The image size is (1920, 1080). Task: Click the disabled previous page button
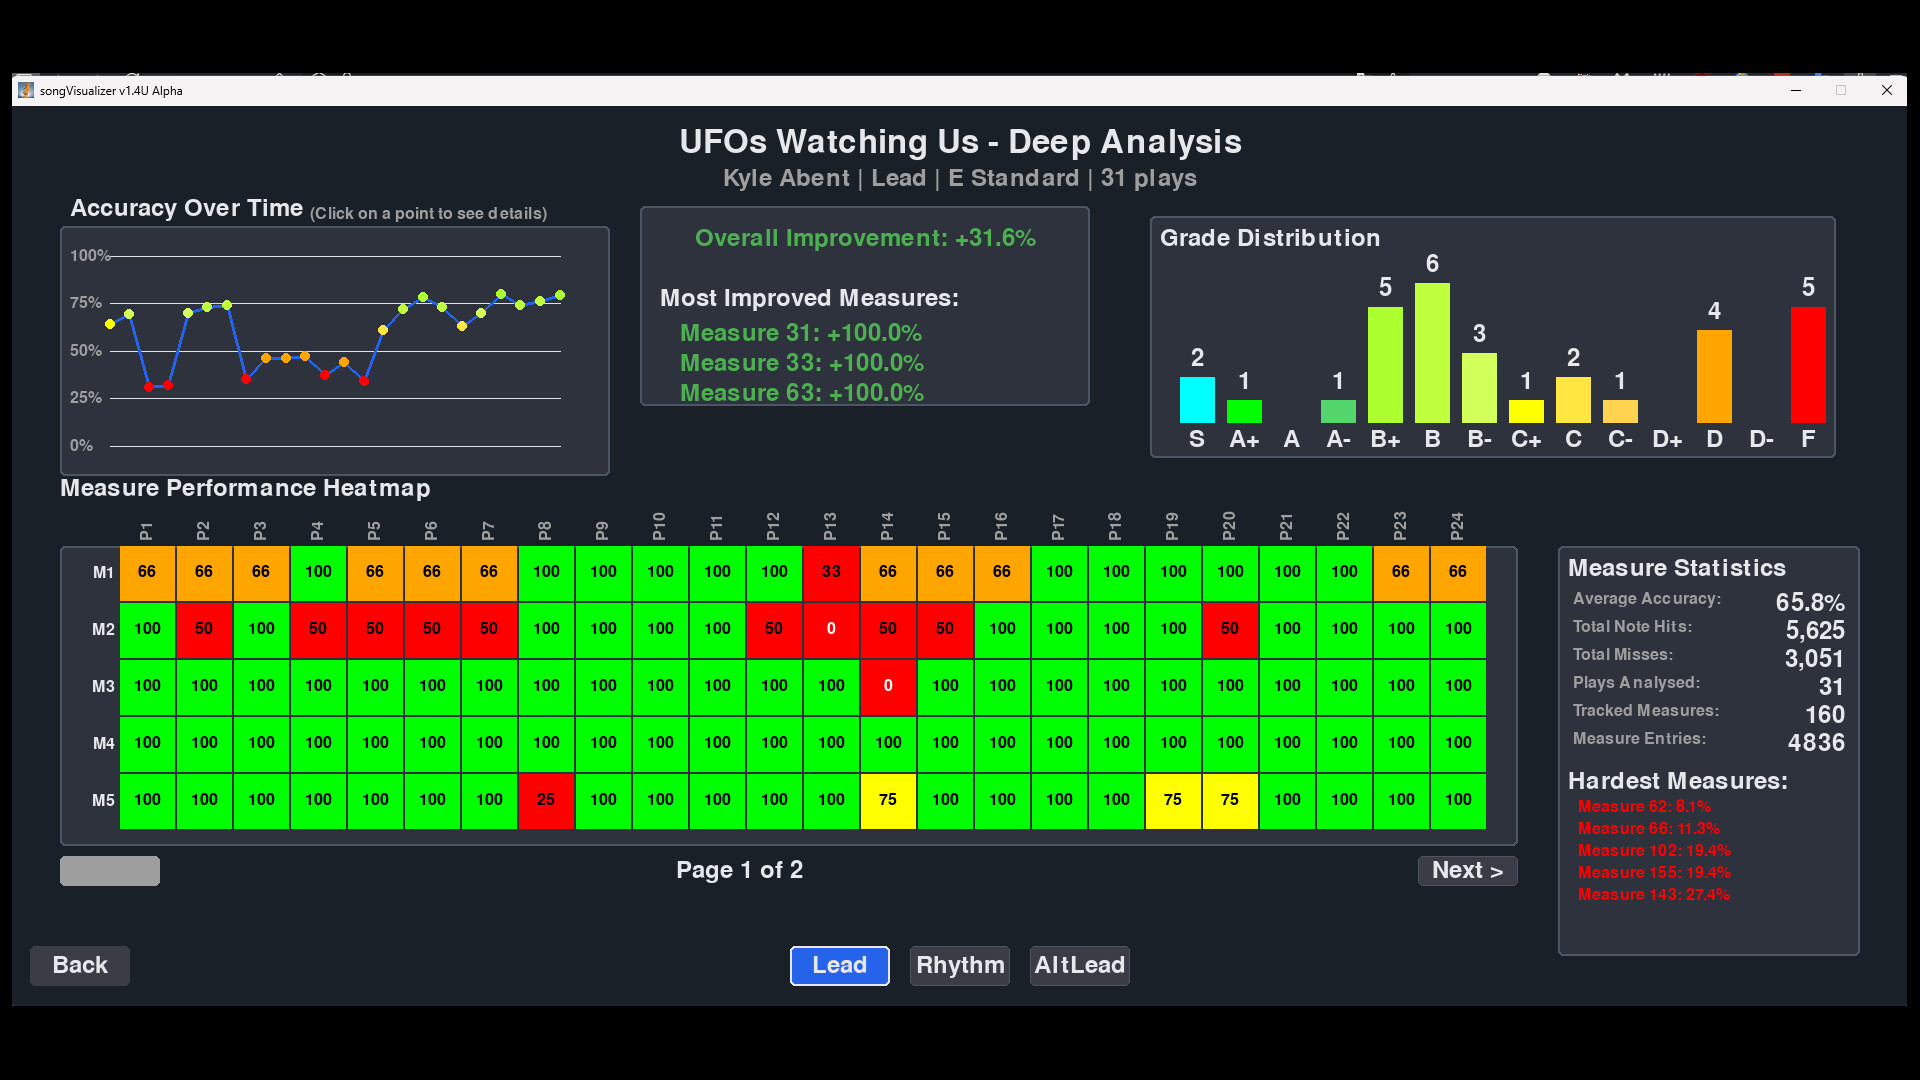[109, 870]
